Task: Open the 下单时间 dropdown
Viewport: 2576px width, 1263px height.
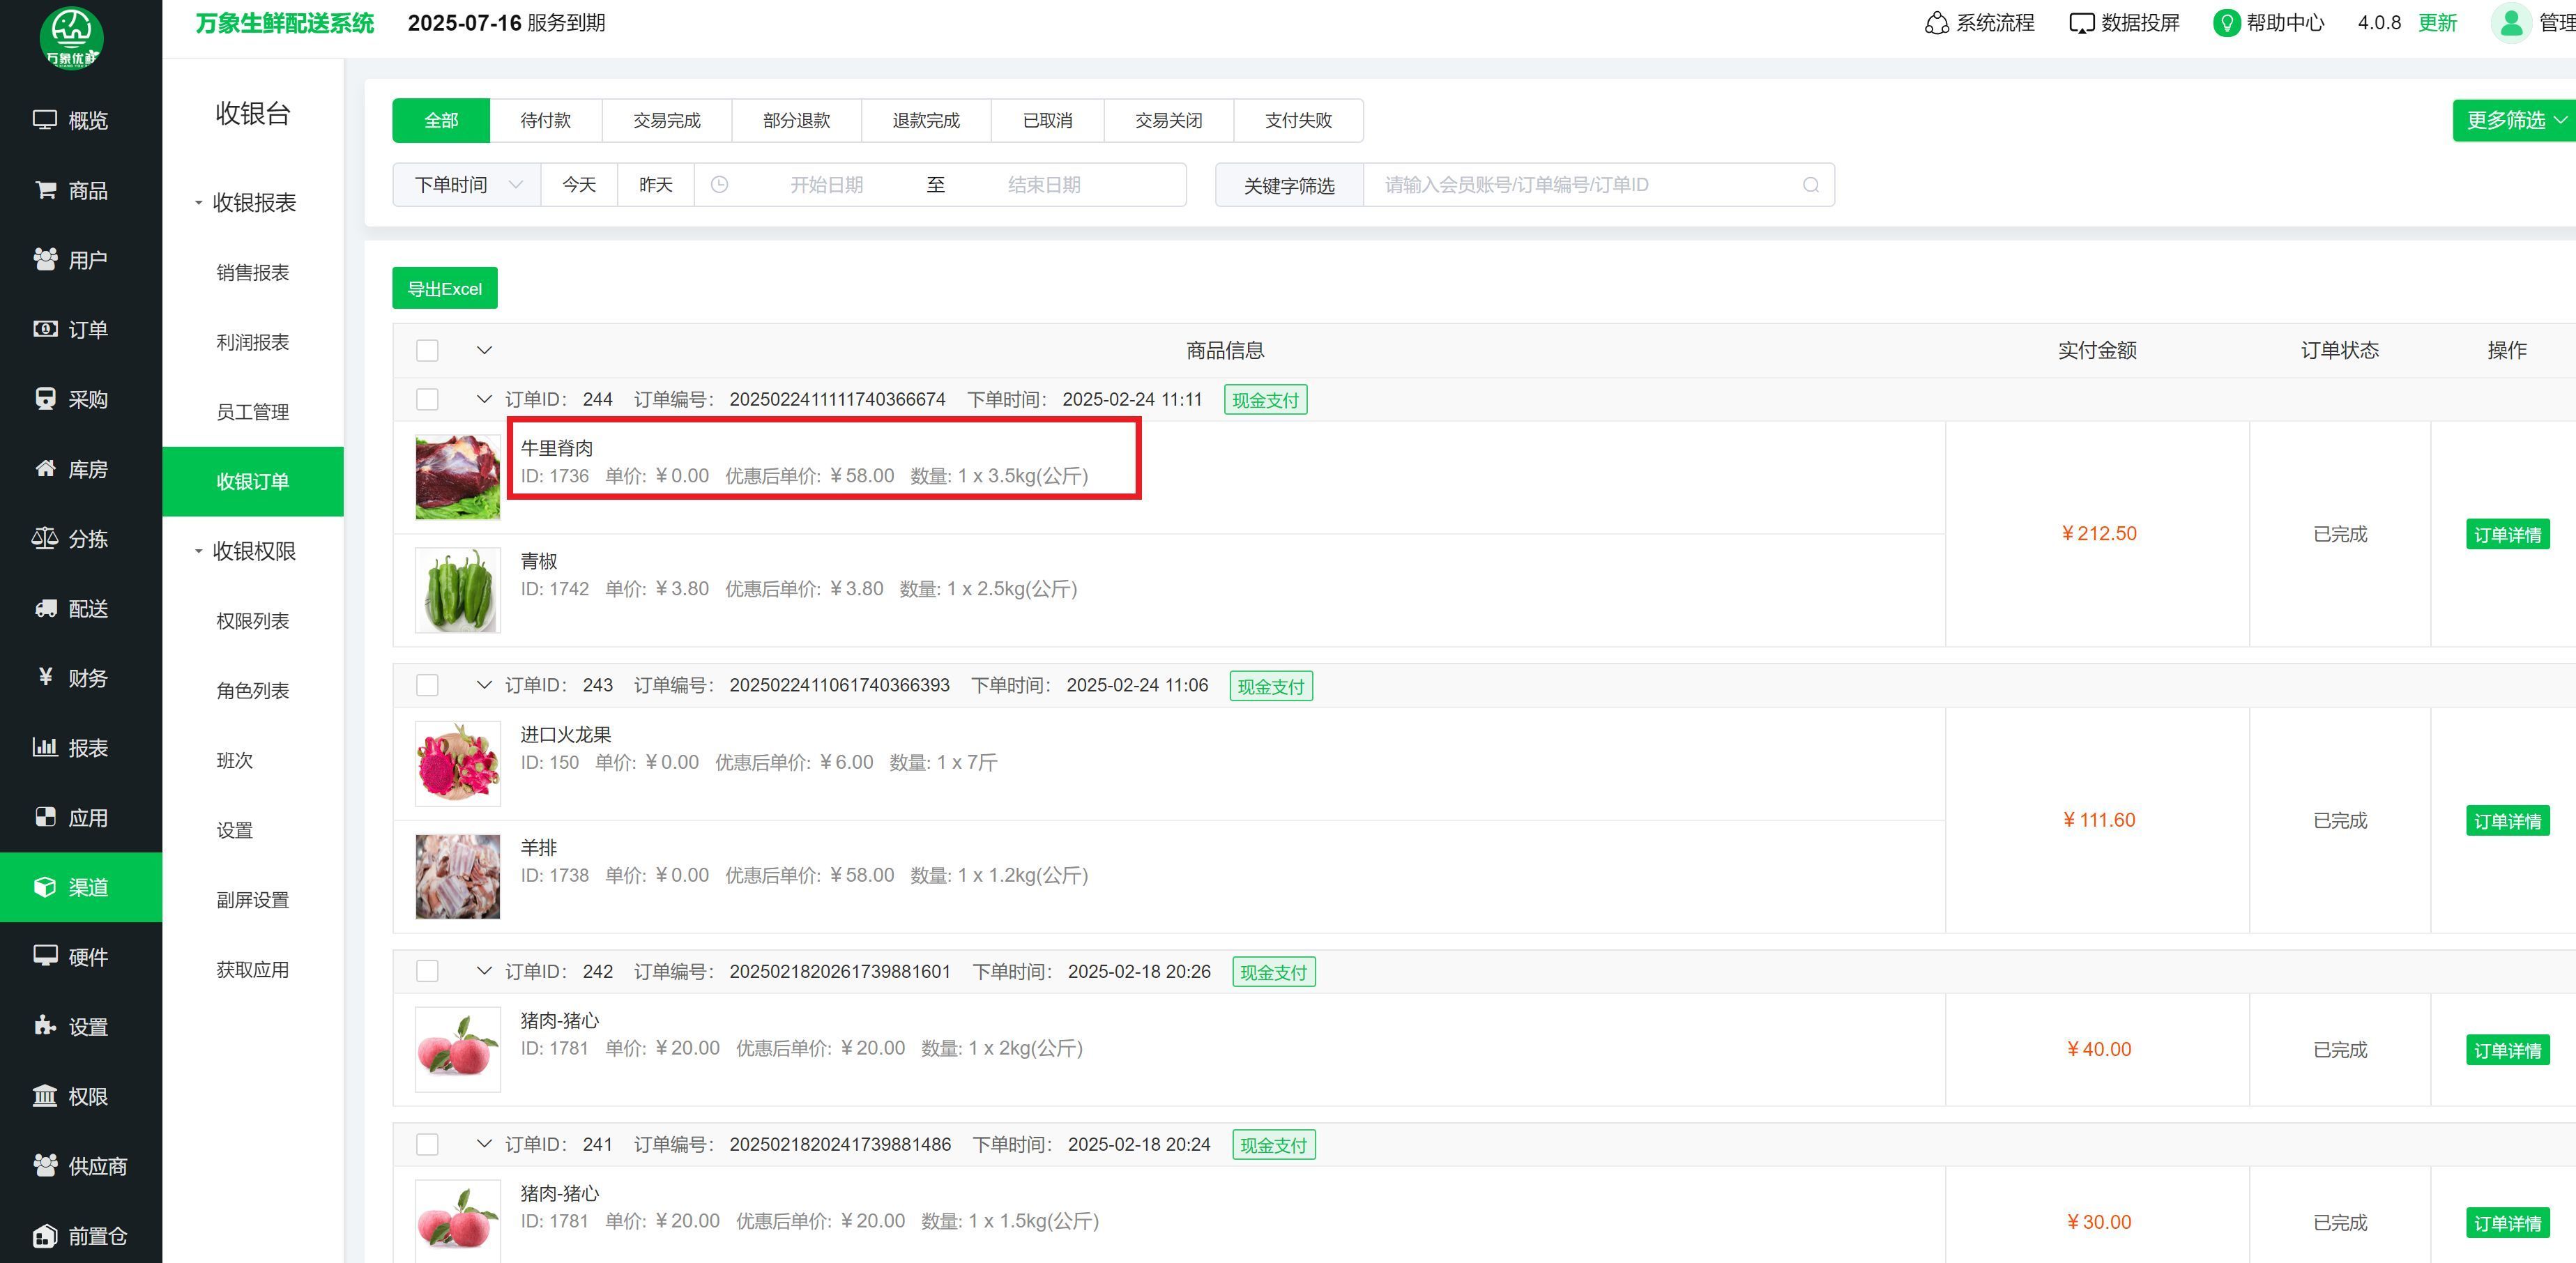Action: pyautogui.click(x=467, y=185)
